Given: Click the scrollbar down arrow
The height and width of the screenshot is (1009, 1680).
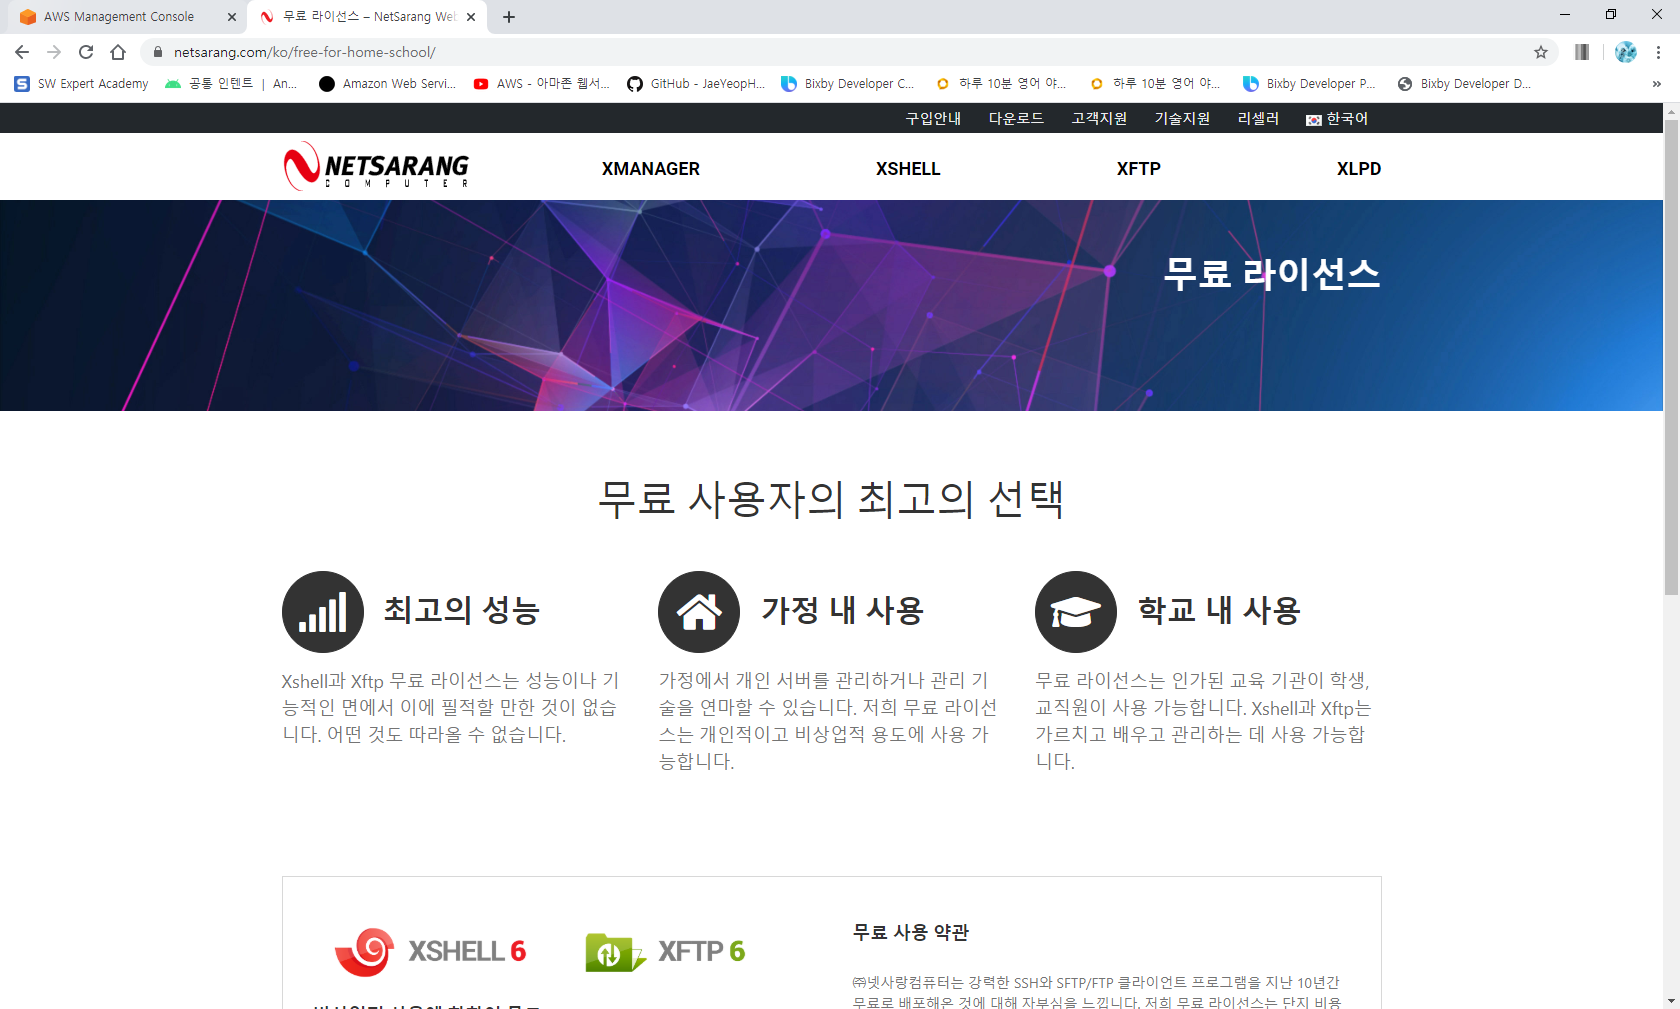Looking at the screenshot, I should coord(1671,1000).
